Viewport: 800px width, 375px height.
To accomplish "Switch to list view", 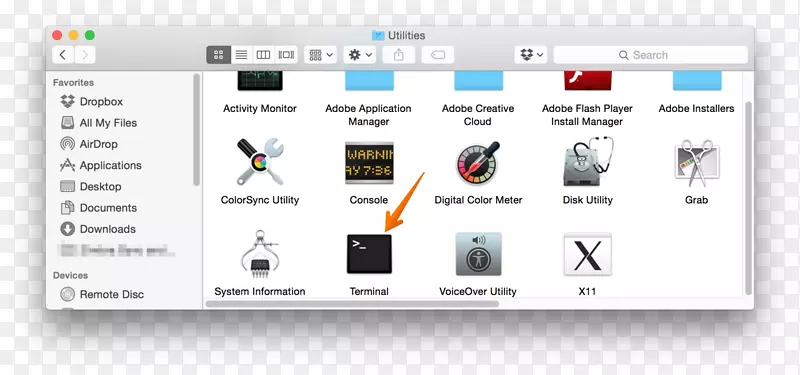I will point(241,55).
